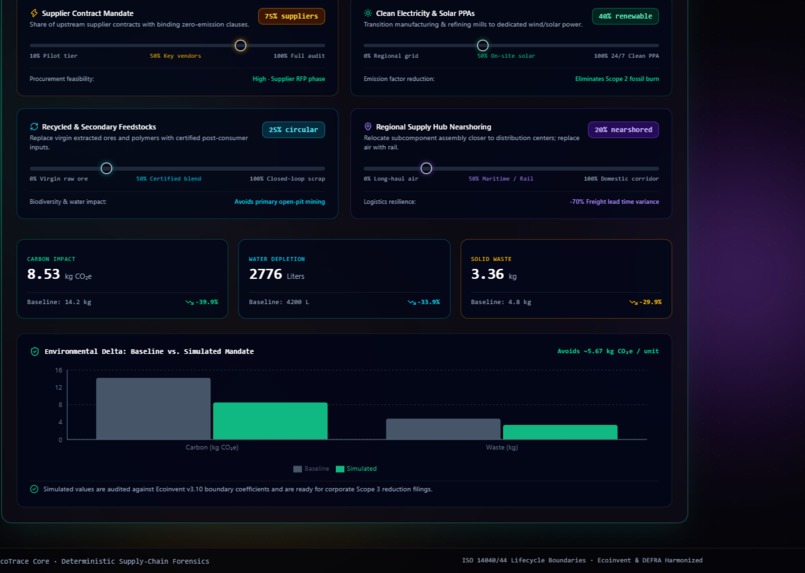Click the 'Waste (kg)' axis label
This screenshot has height=573, width=805.
(x=502, y=448)
